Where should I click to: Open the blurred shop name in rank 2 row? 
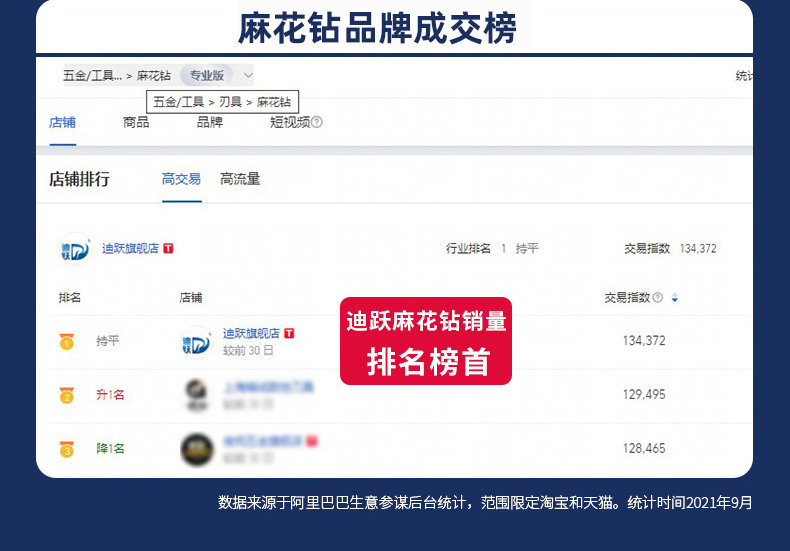click(269, 387)
